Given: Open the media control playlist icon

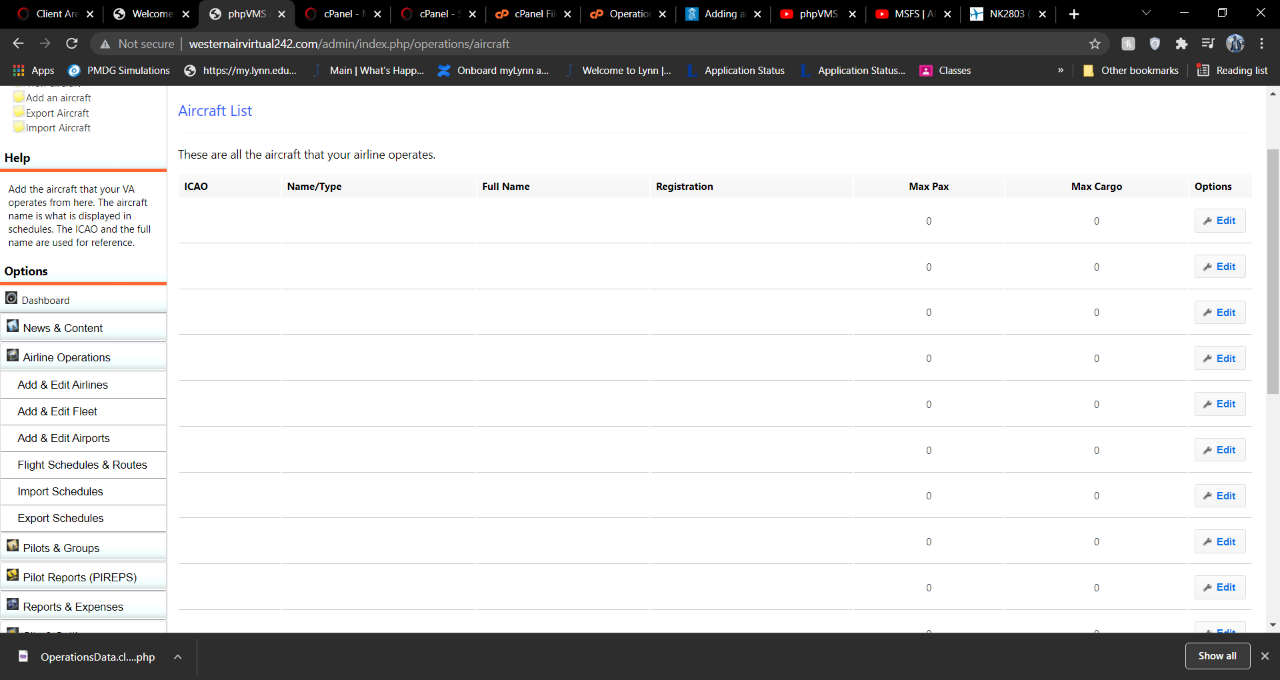Looking at the screenshot, I should pos(1208,44).
